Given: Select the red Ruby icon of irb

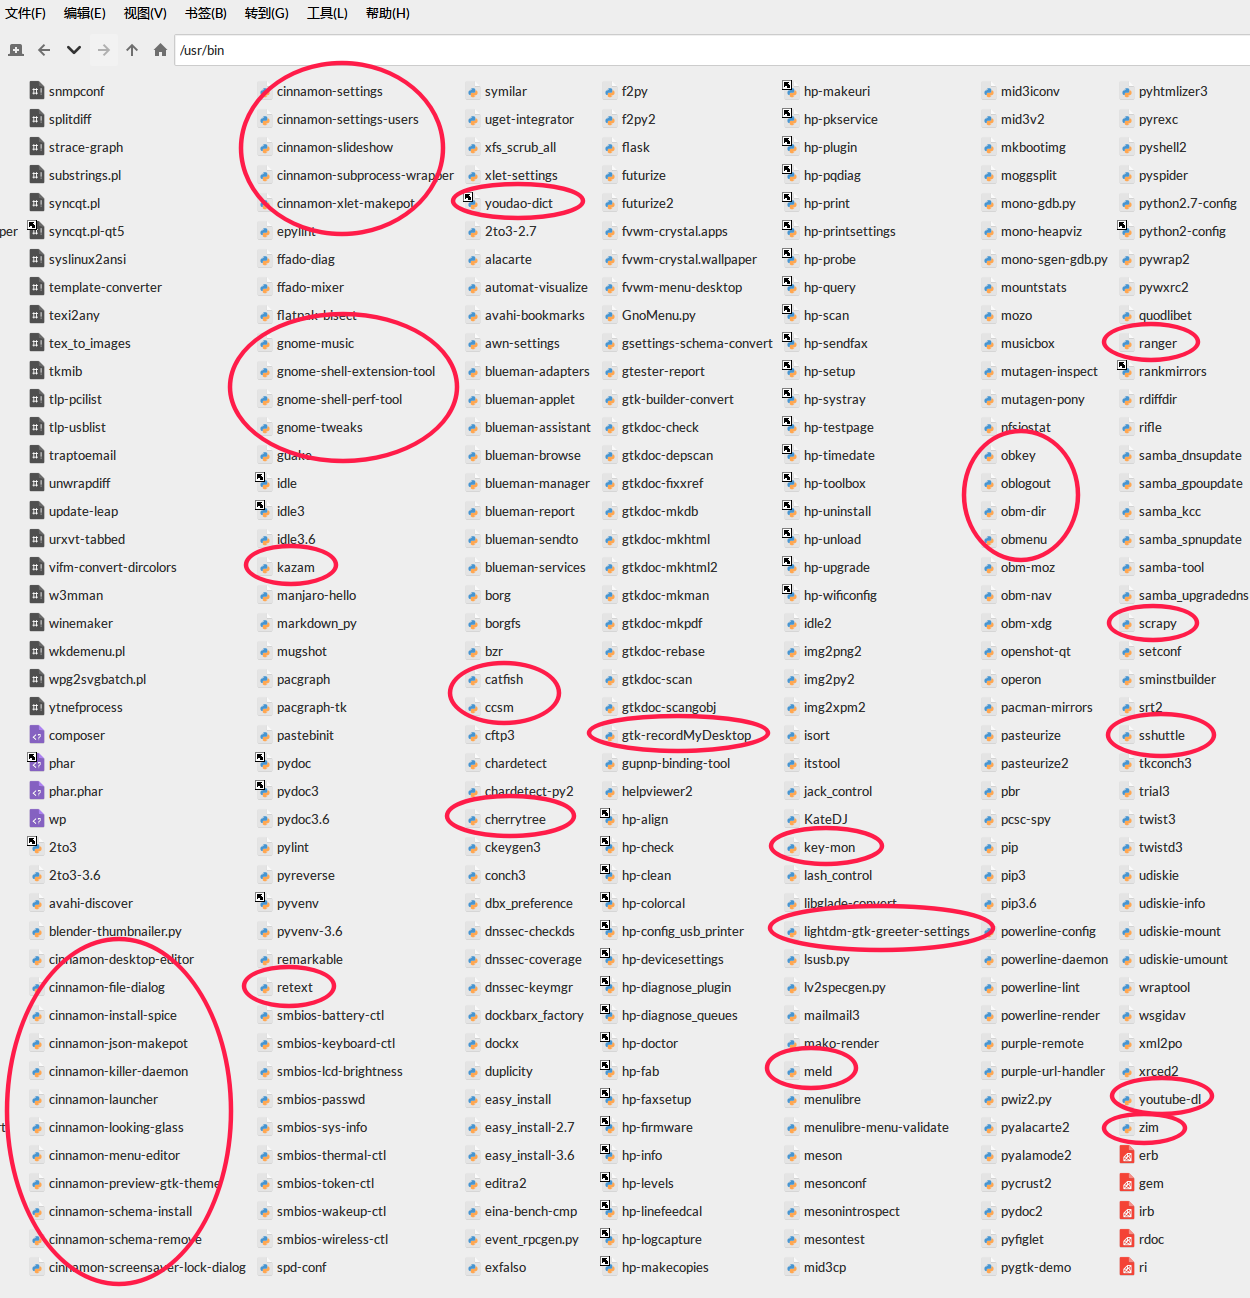Looking at the screenshot, I should pyautogui.click(x=1127, y=1211).
